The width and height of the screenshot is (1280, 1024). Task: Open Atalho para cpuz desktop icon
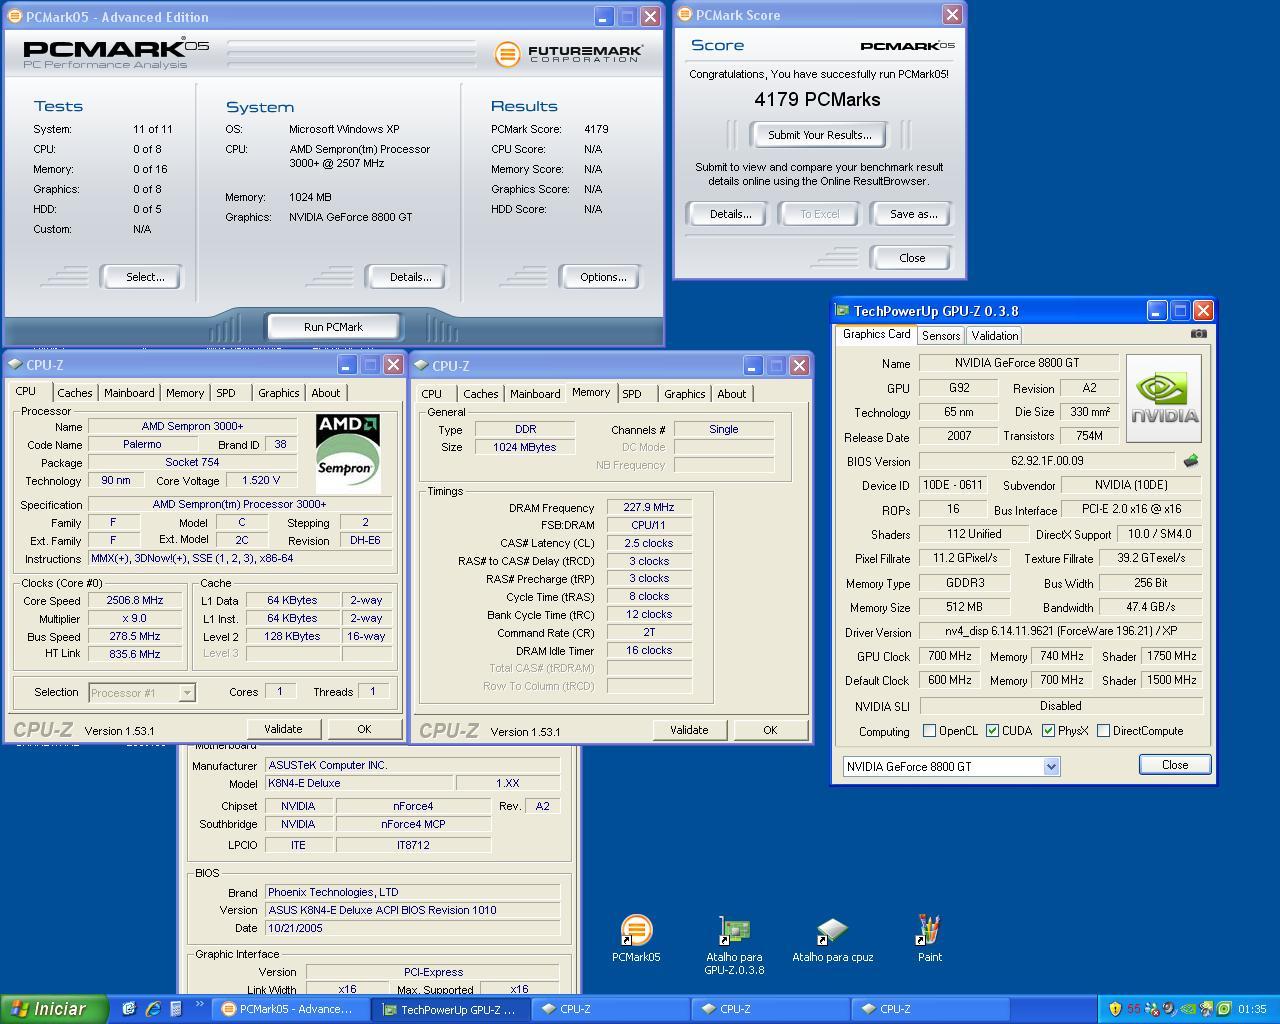[832, 940]
